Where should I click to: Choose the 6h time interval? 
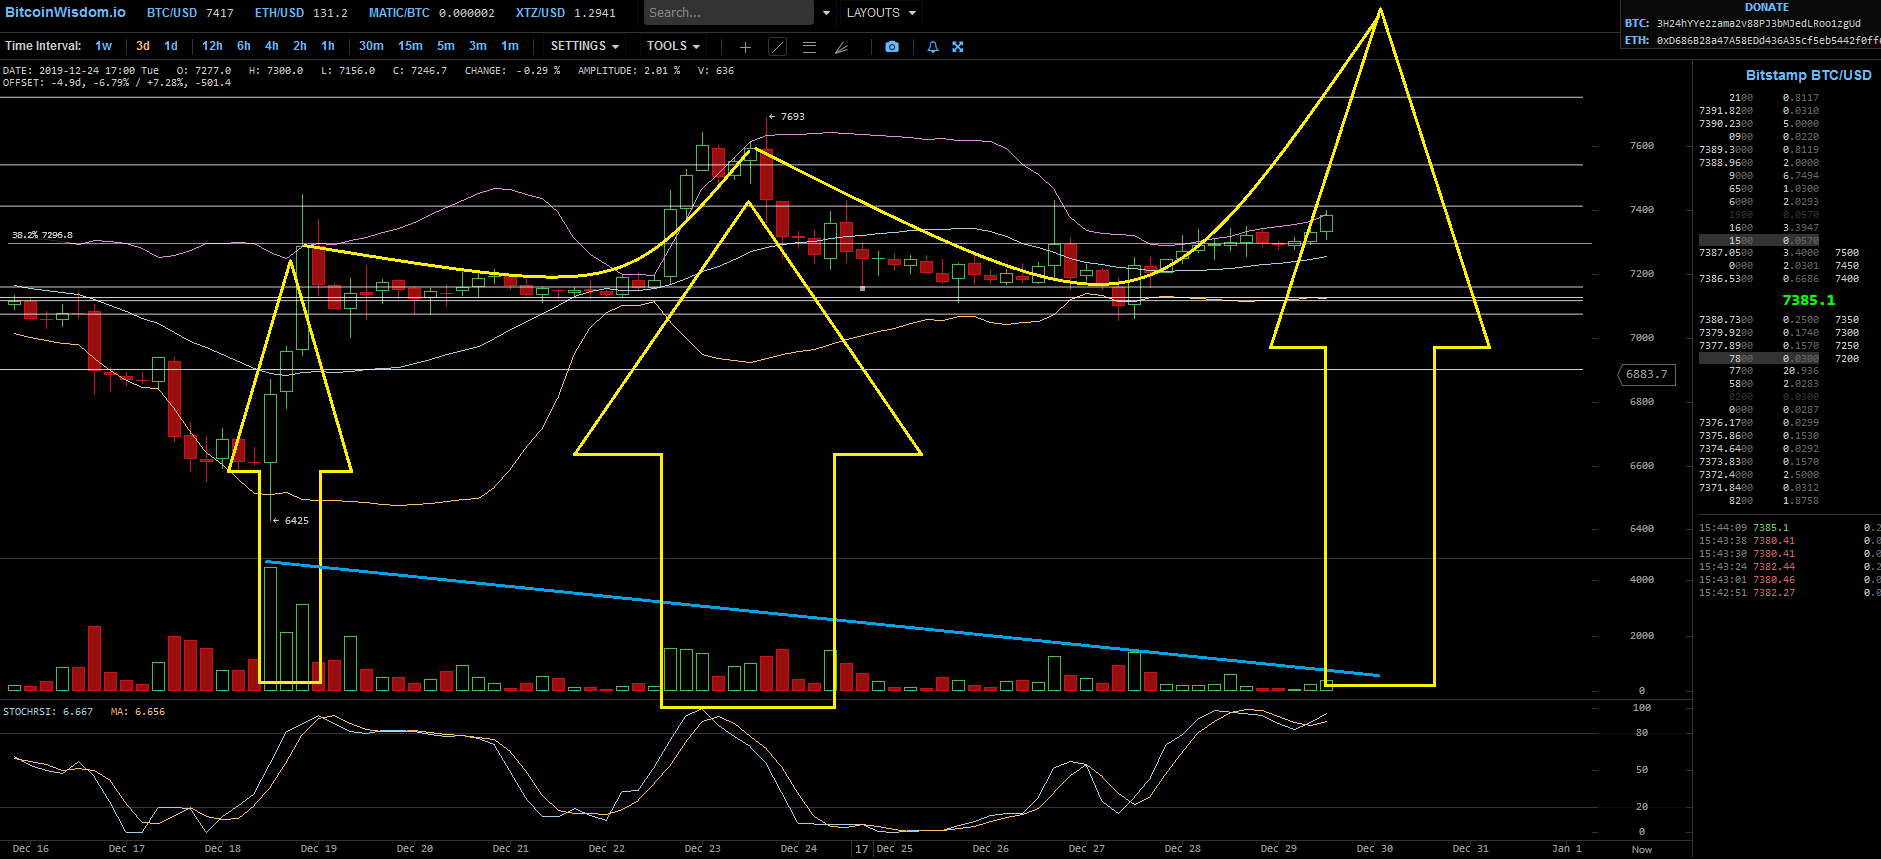244,46
